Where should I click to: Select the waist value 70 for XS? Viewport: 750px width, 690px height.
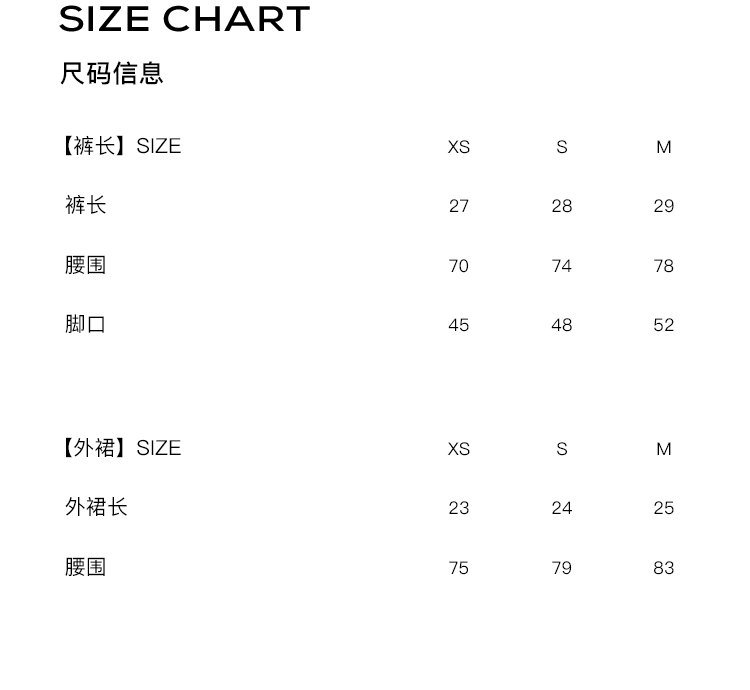click(459, 266)
